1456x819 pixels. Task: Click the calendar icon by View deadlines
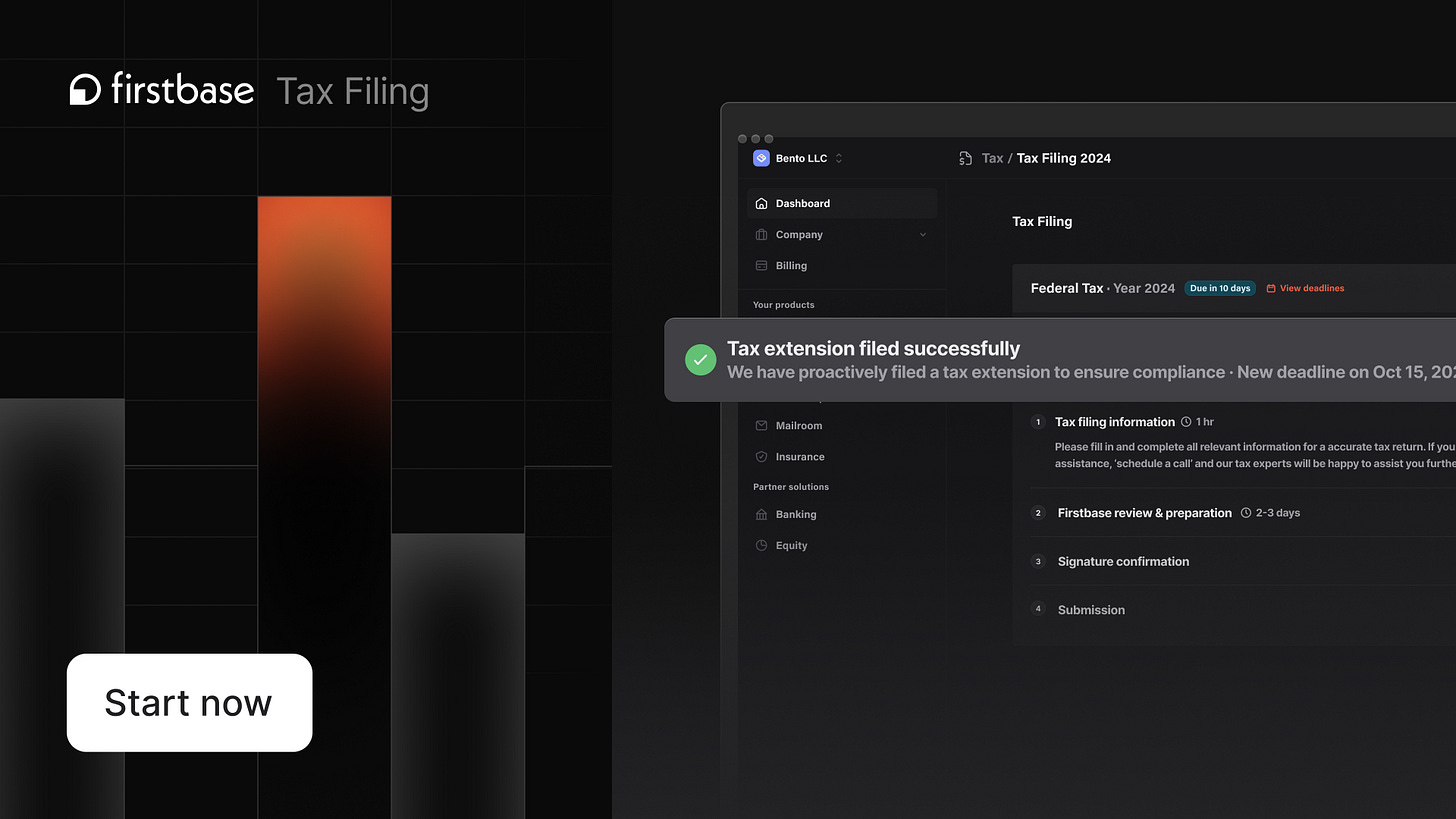(x=1271, y=288)
